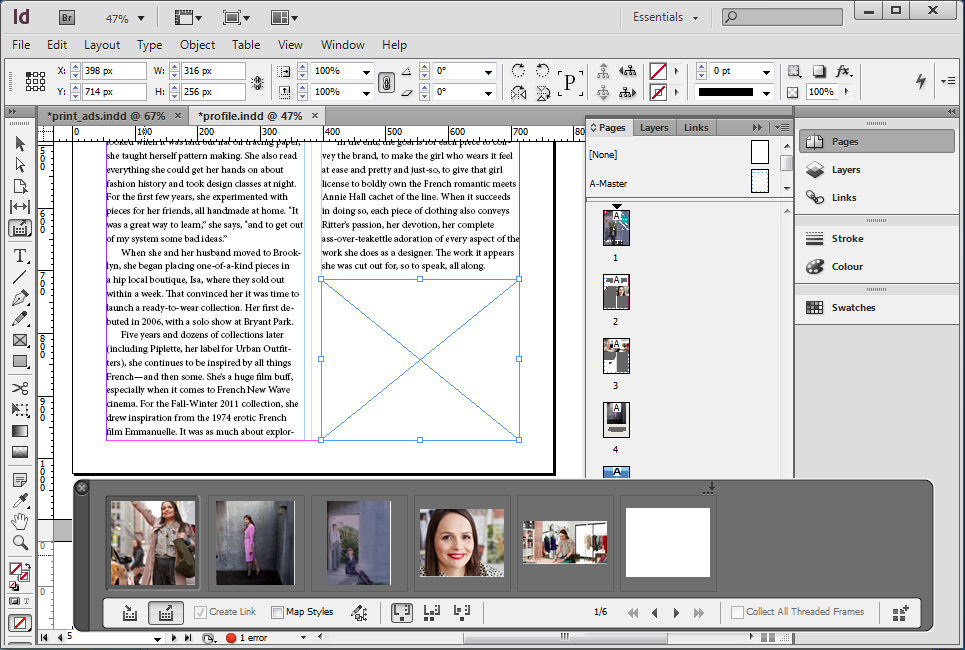The height and width of the screenshot is (650, 965).
Task: Switch to the Layers panel tab
Action: coord(654,128)
